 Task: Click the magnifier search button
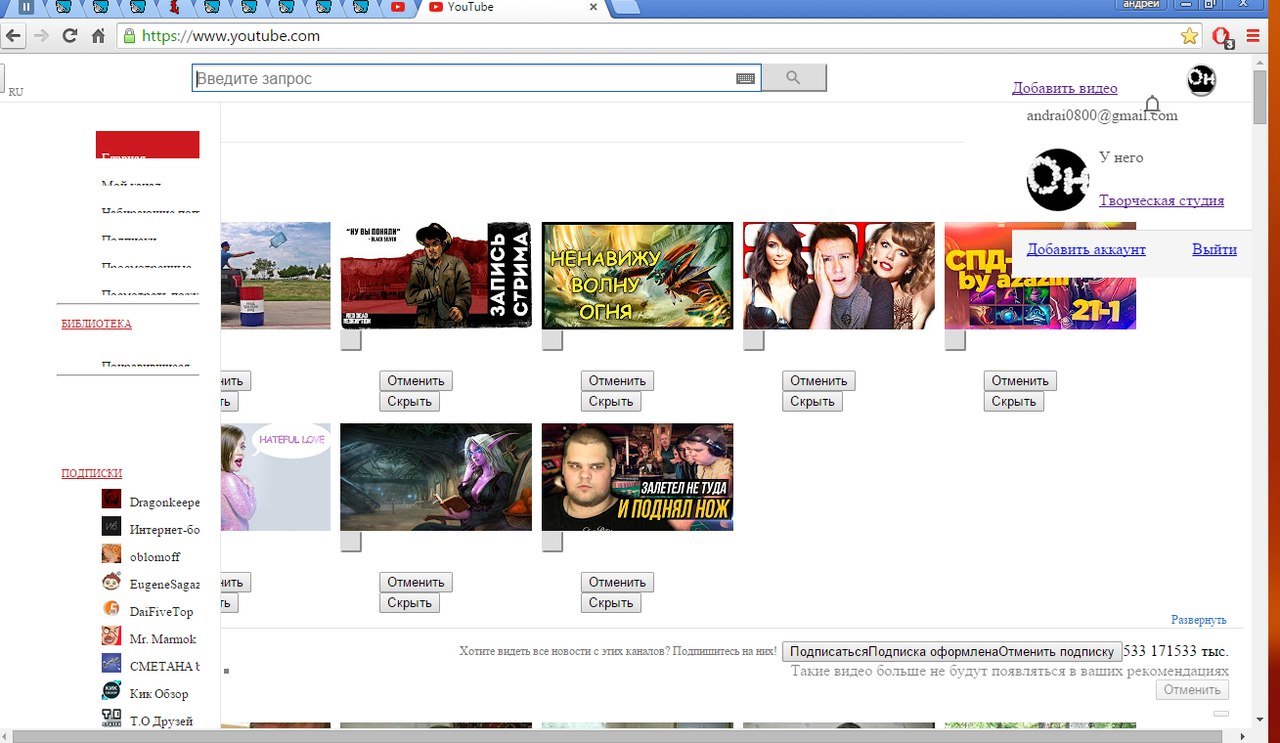[x=794, y=78]
